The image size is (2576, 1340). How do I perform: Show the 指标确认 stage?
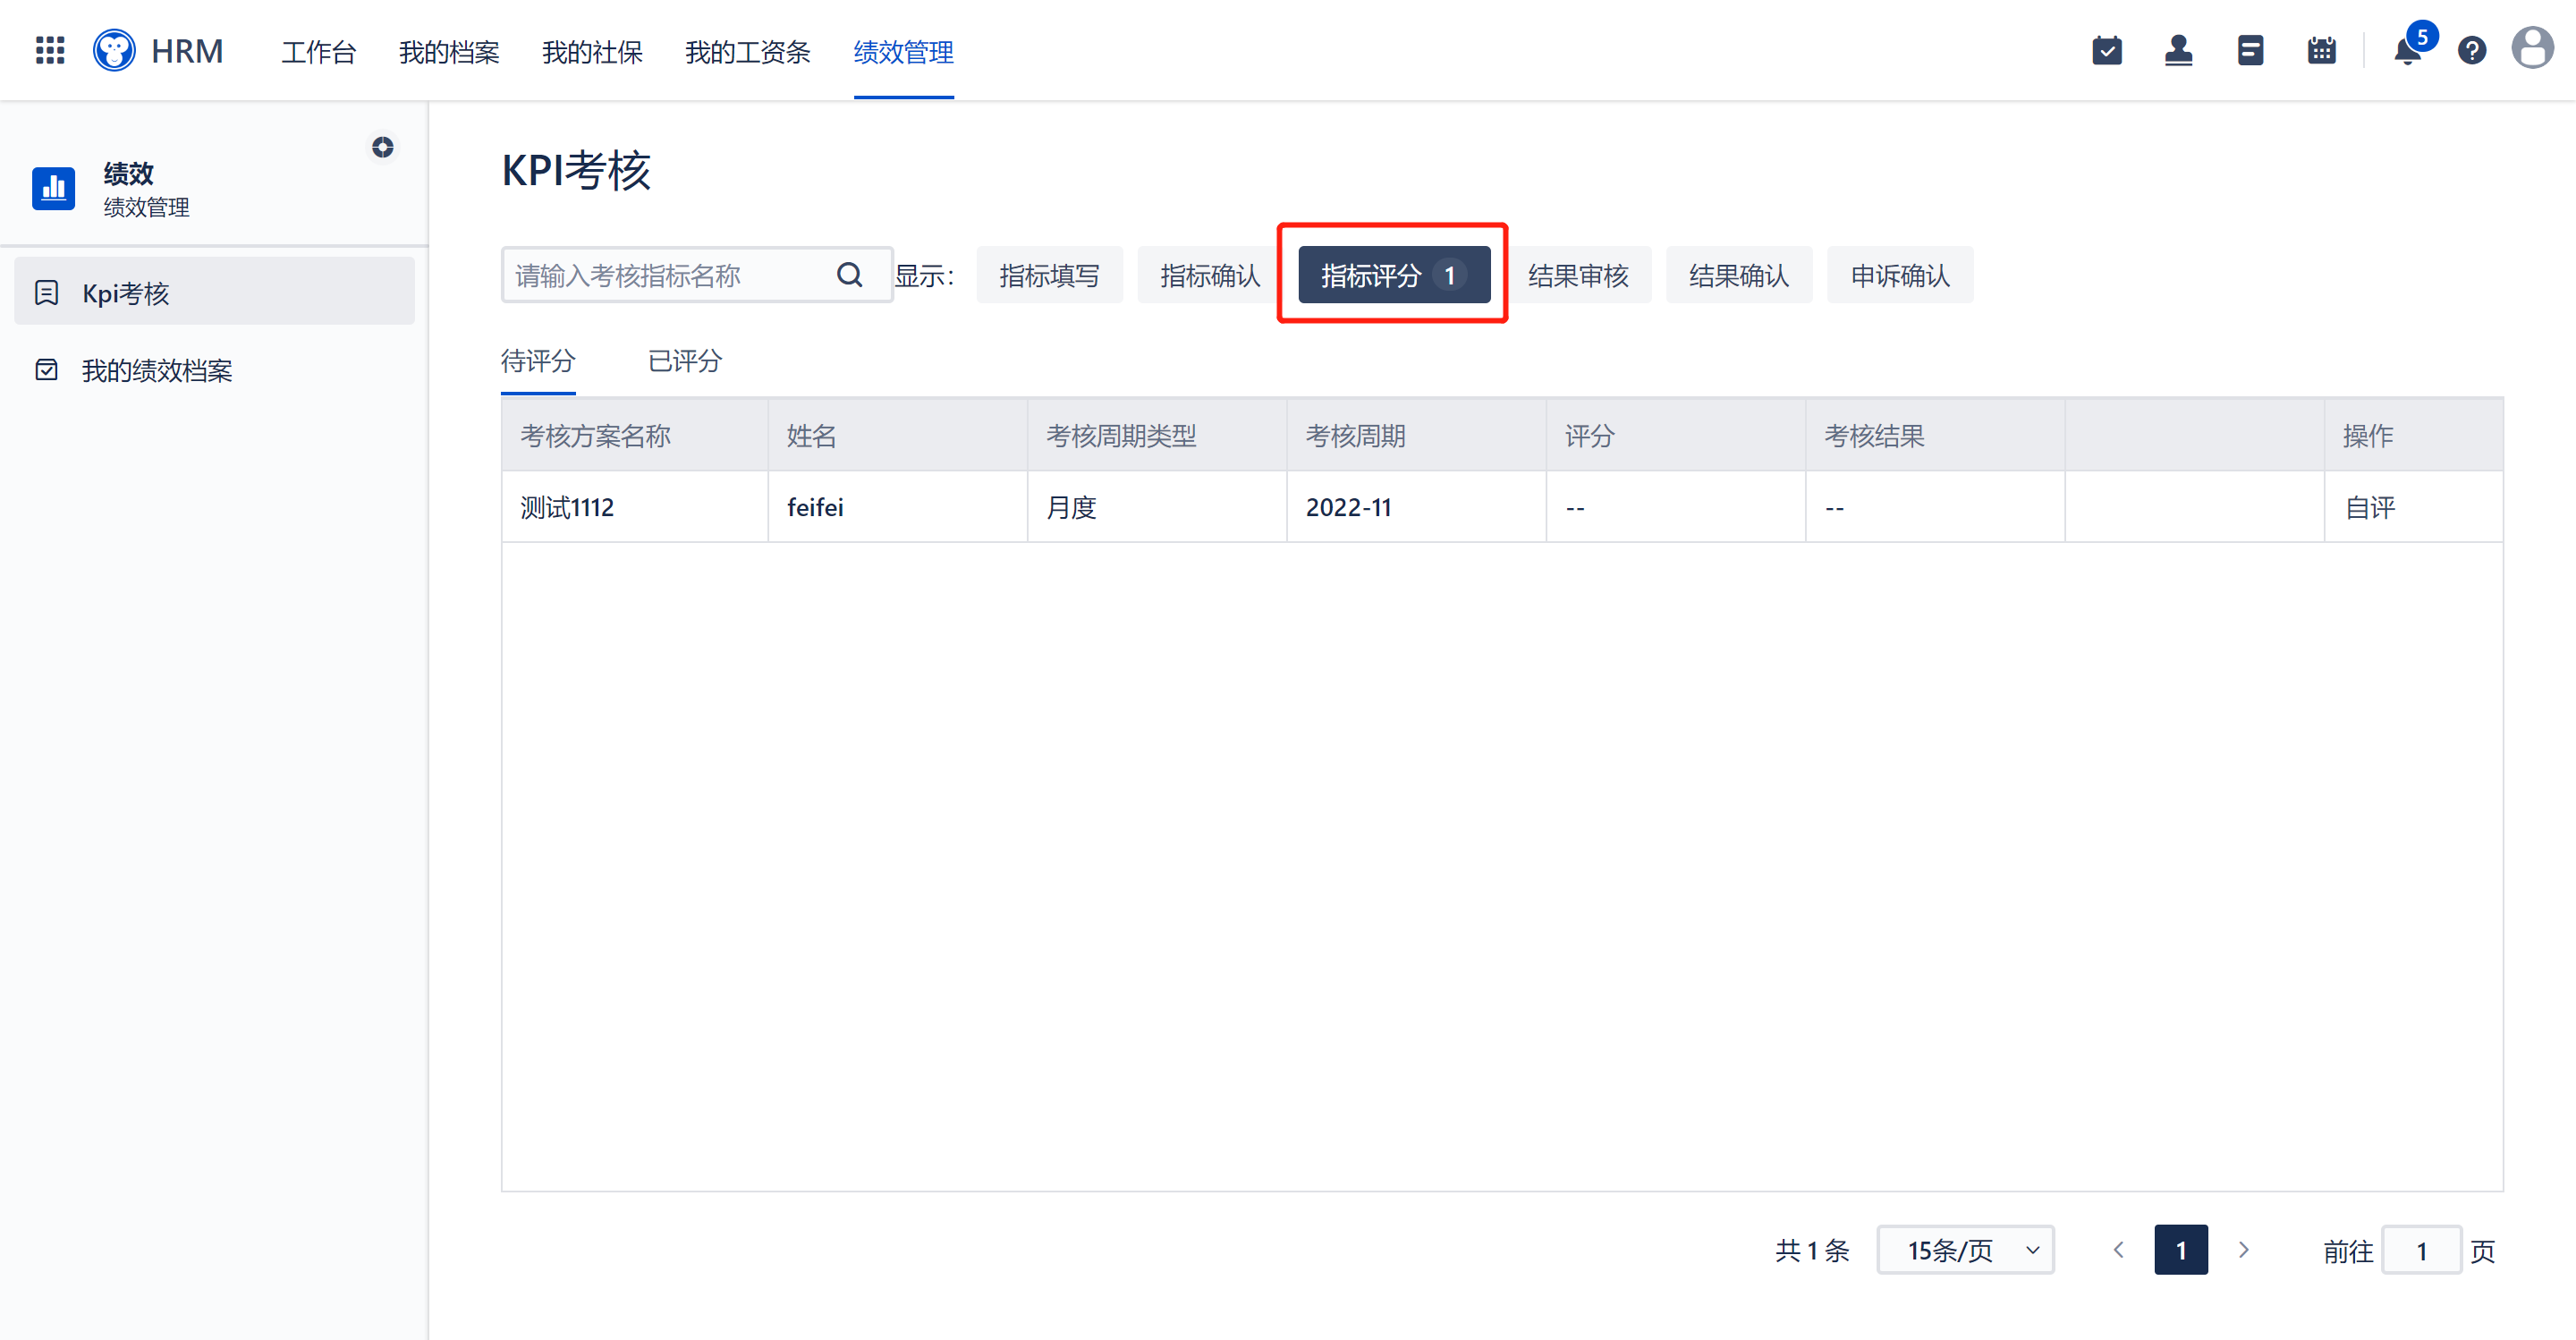1210,275
